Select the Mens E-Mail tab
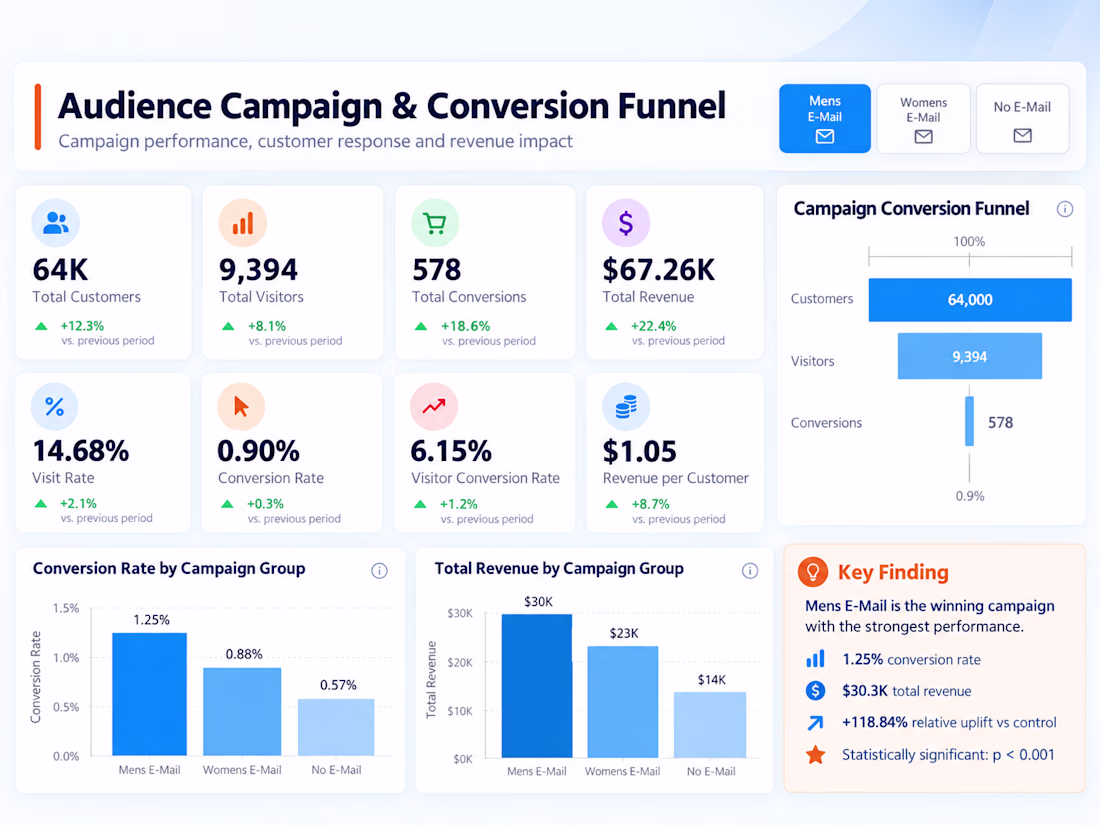The width and height of the screenshot is (1100, 825). pos(825,119)
